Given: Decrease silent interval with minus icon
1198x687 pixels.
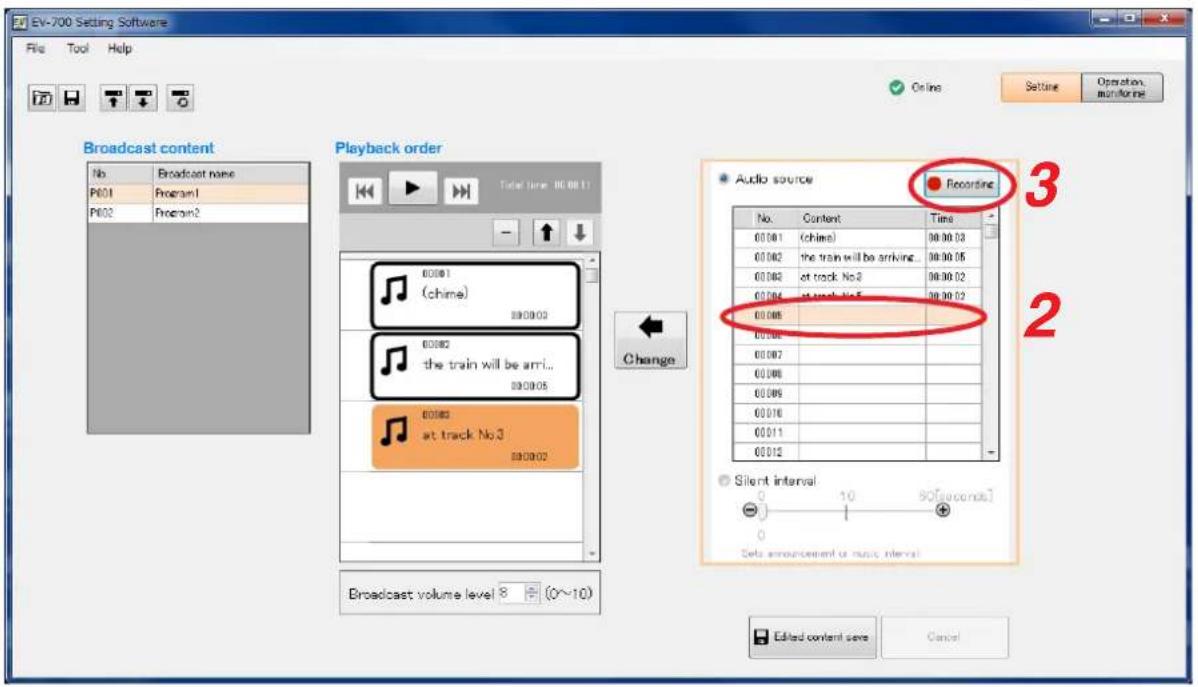Looking at the screenshot, I should (750, 510).
